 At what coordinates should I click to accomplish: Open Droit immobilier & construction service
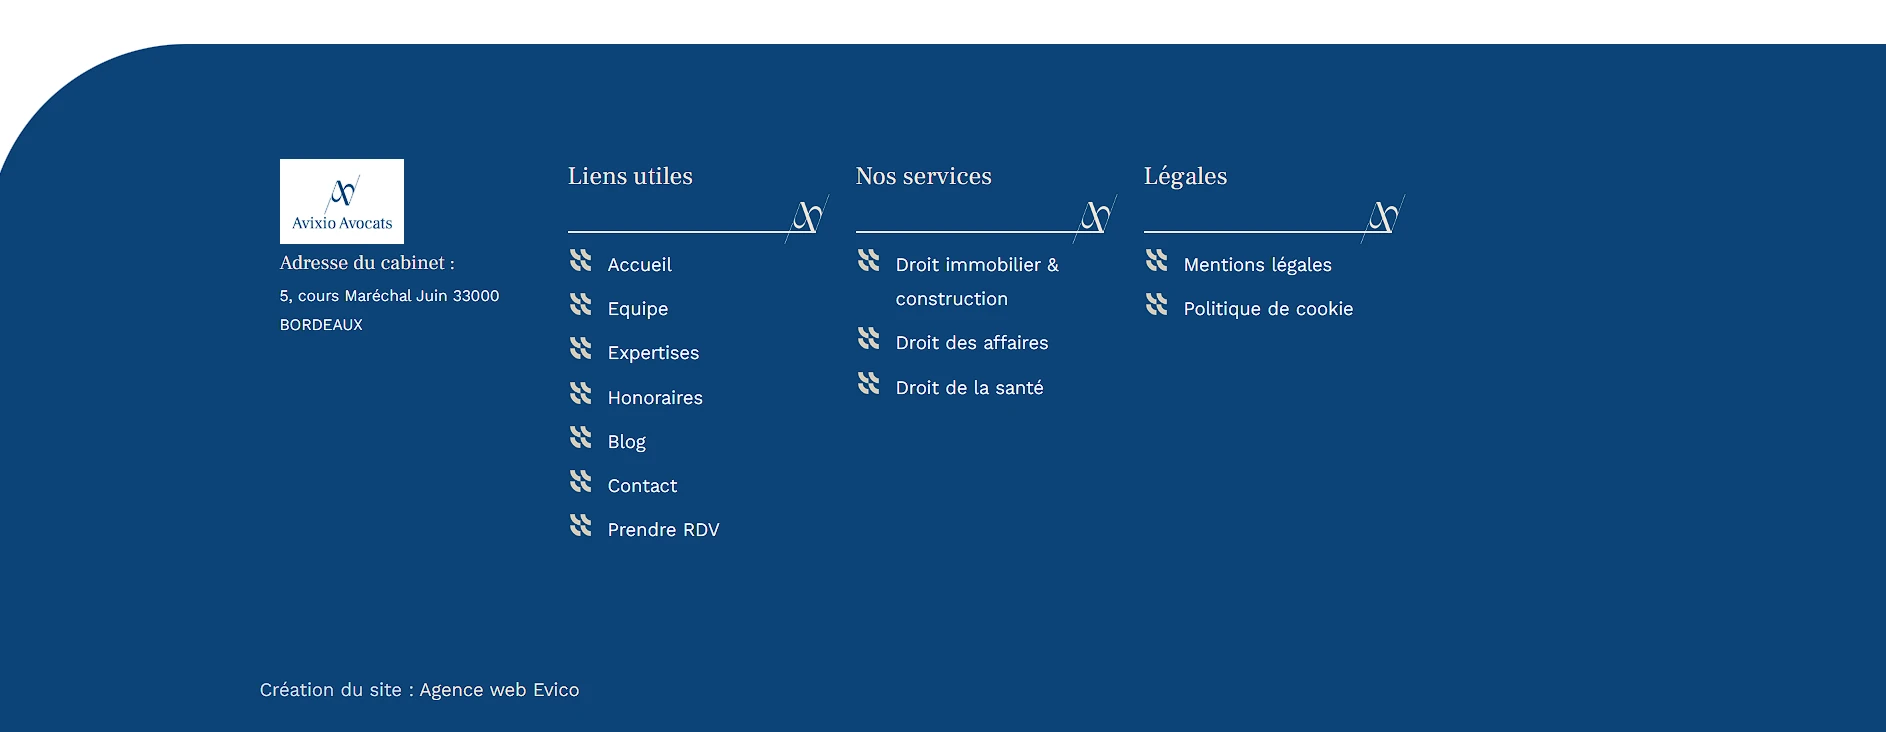[x=976, y=265]
